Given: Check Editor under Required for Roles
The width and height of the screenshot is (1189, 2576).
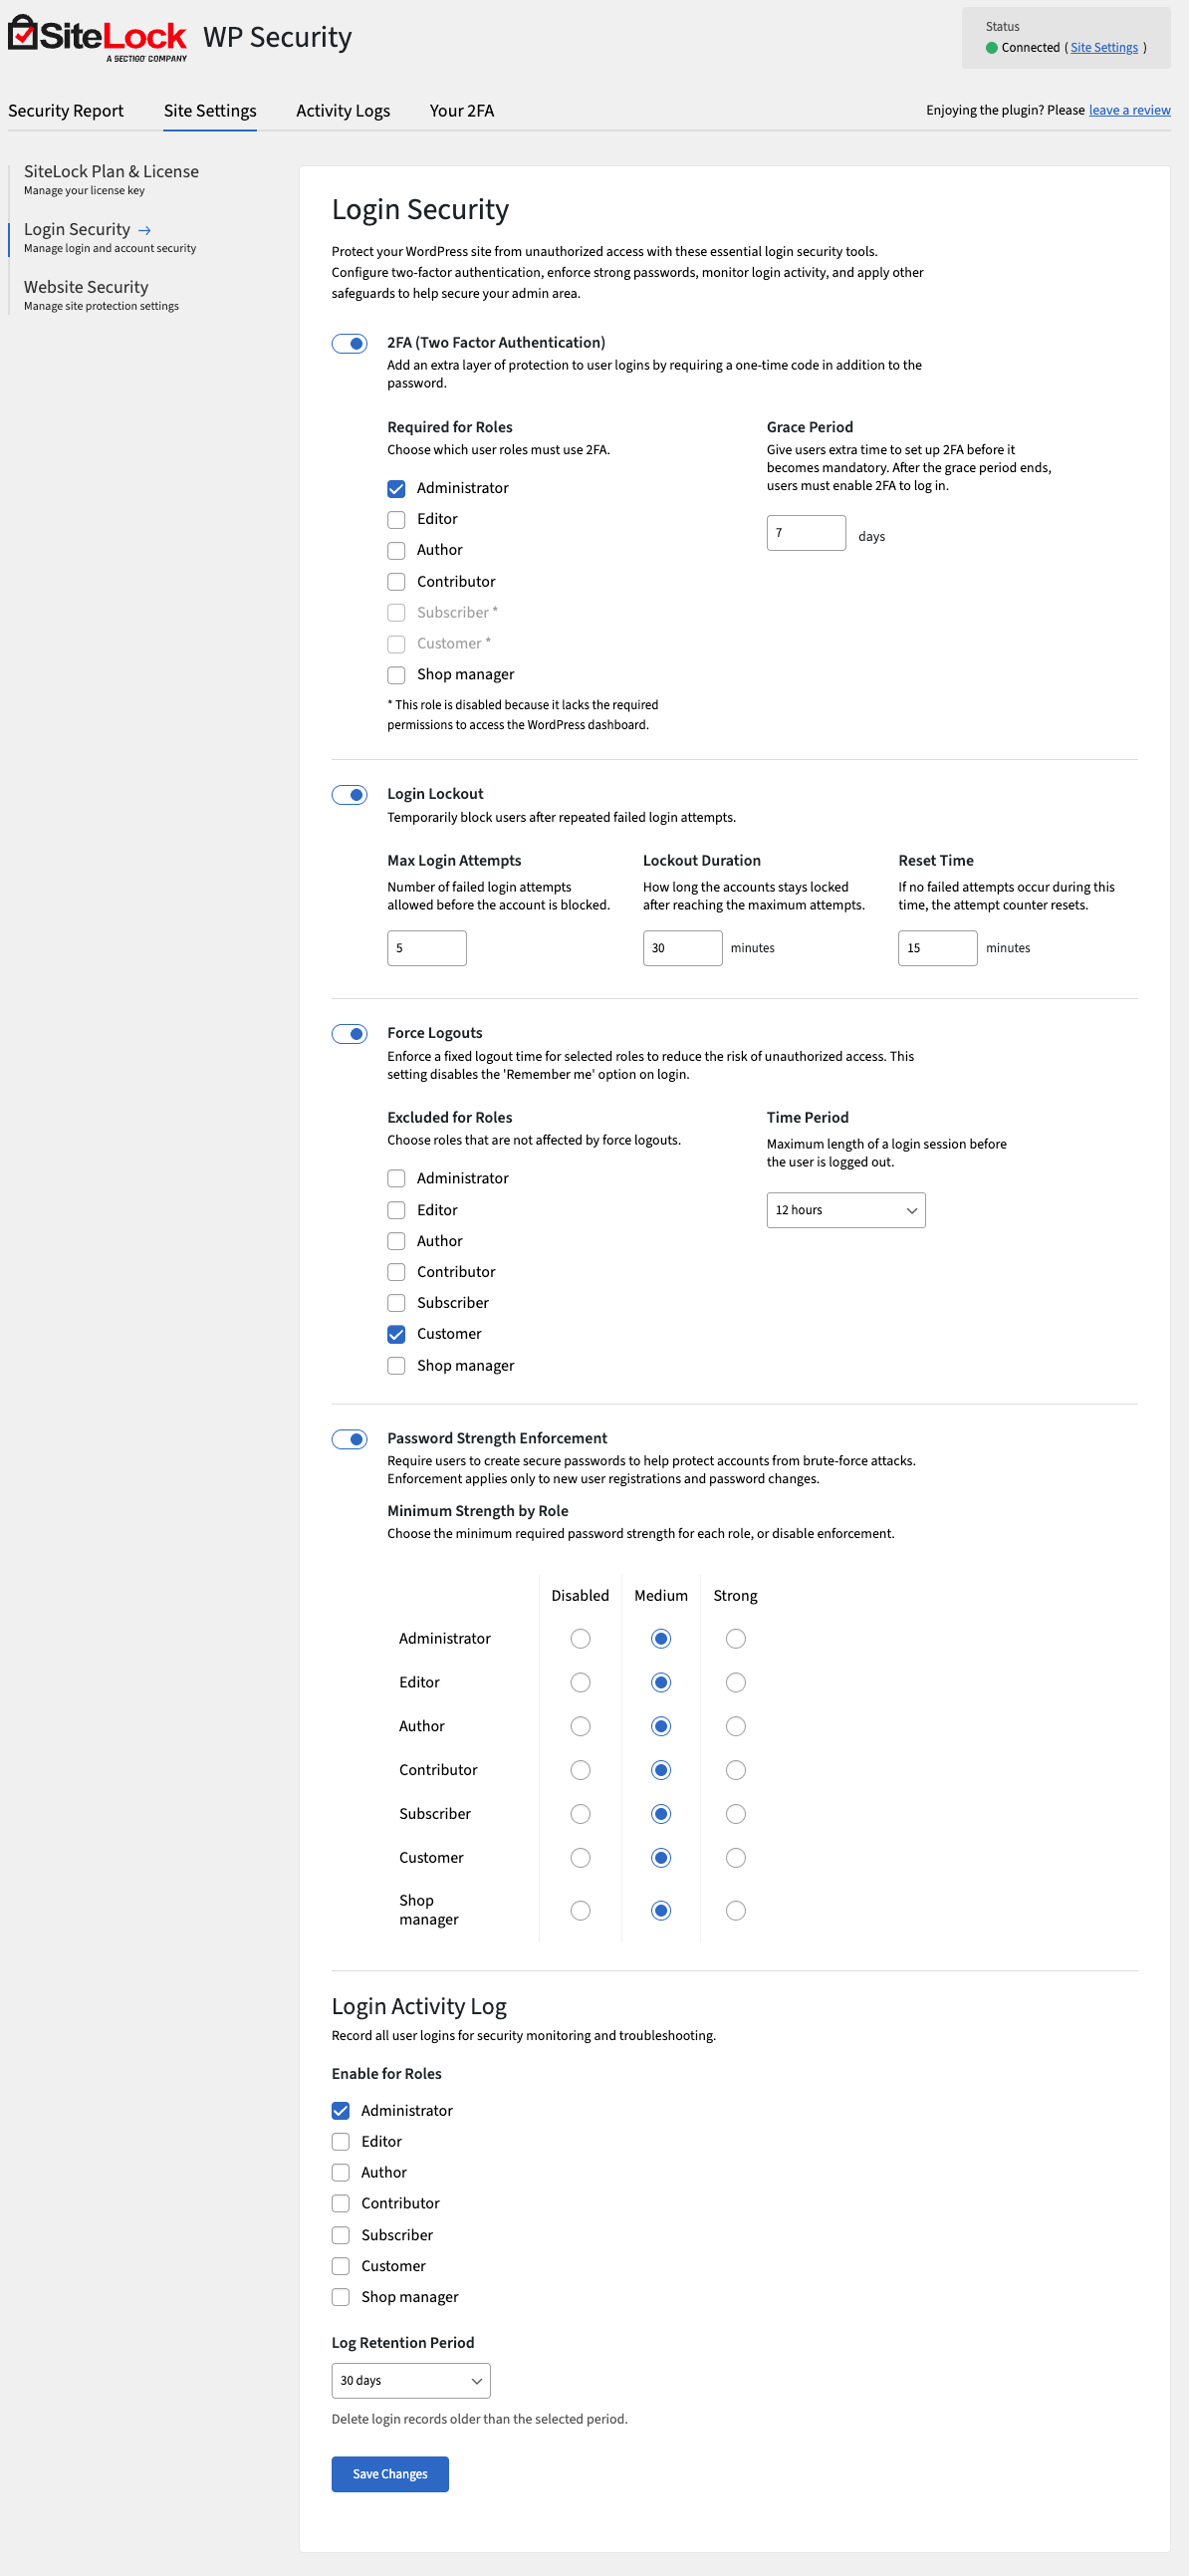Looking at the screenshot, I should pos(397,519).
